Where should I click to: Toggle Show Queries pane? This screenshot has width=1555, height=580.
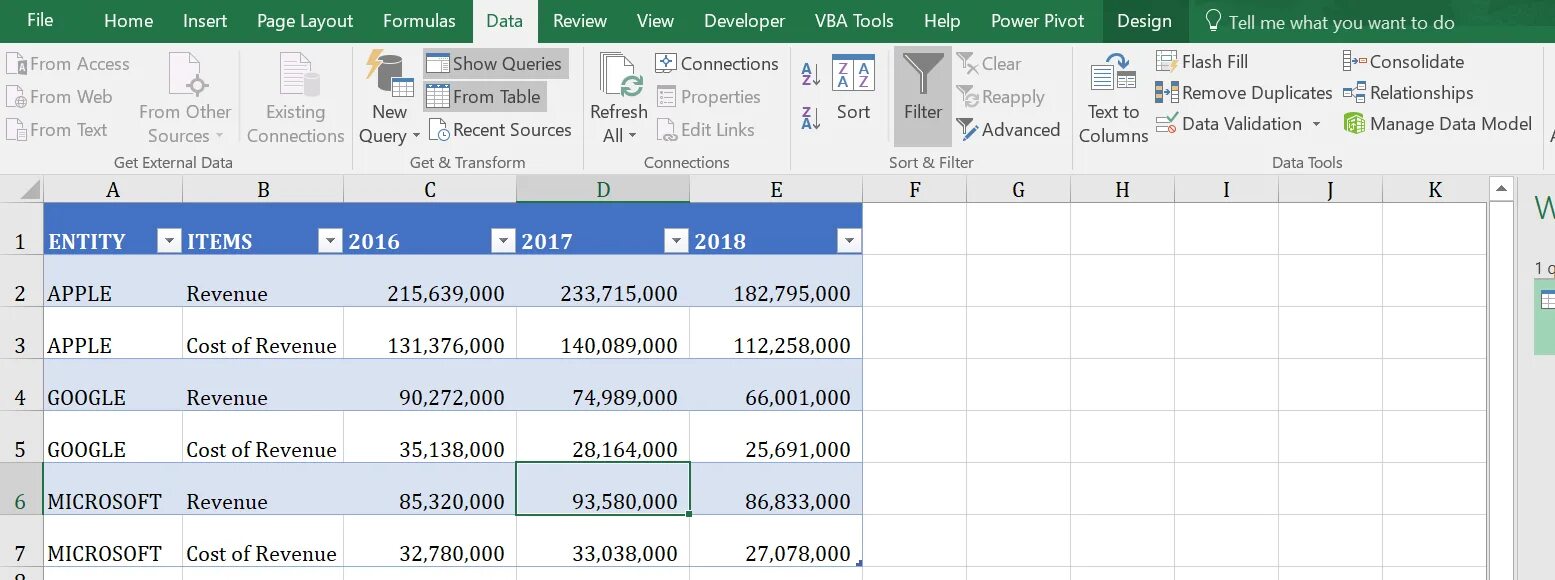click(495, 63)
